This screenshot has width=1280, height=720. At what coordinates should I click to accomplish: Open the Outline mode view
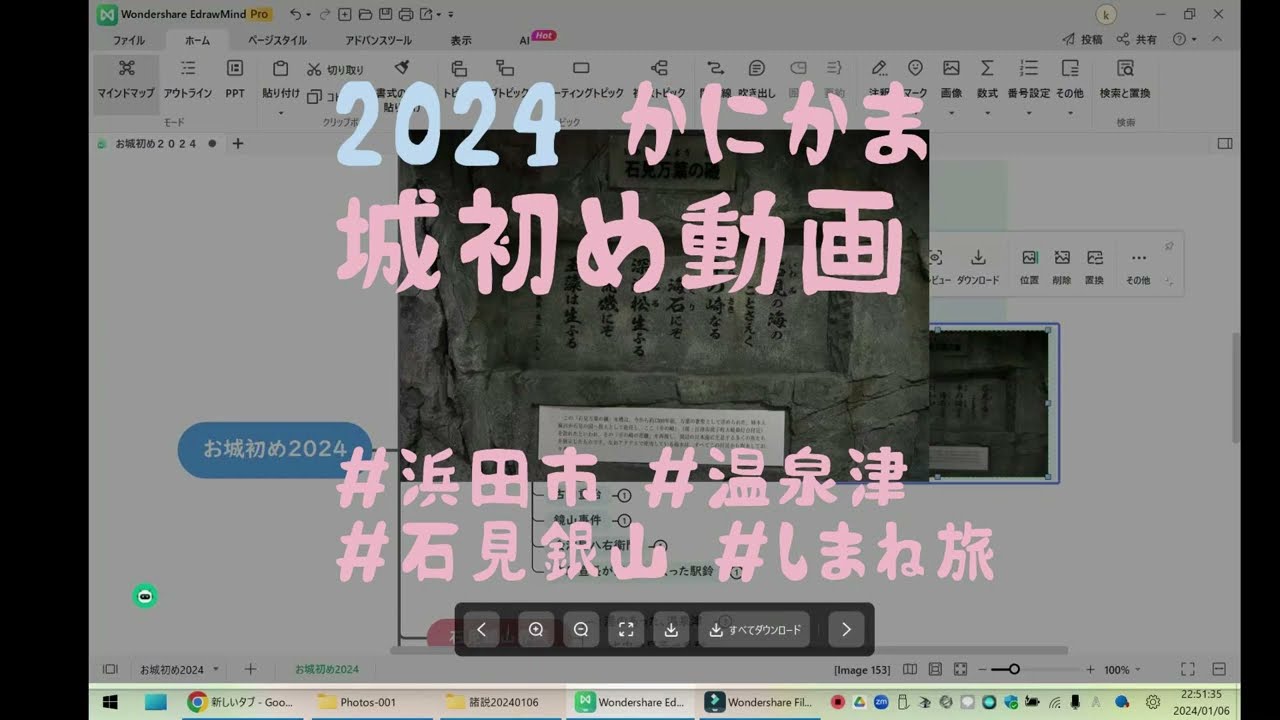click(x=188, y=79)
